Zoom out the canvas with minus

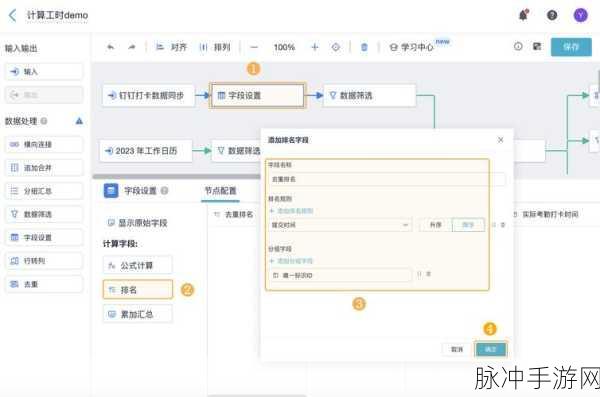click(254, 47)
